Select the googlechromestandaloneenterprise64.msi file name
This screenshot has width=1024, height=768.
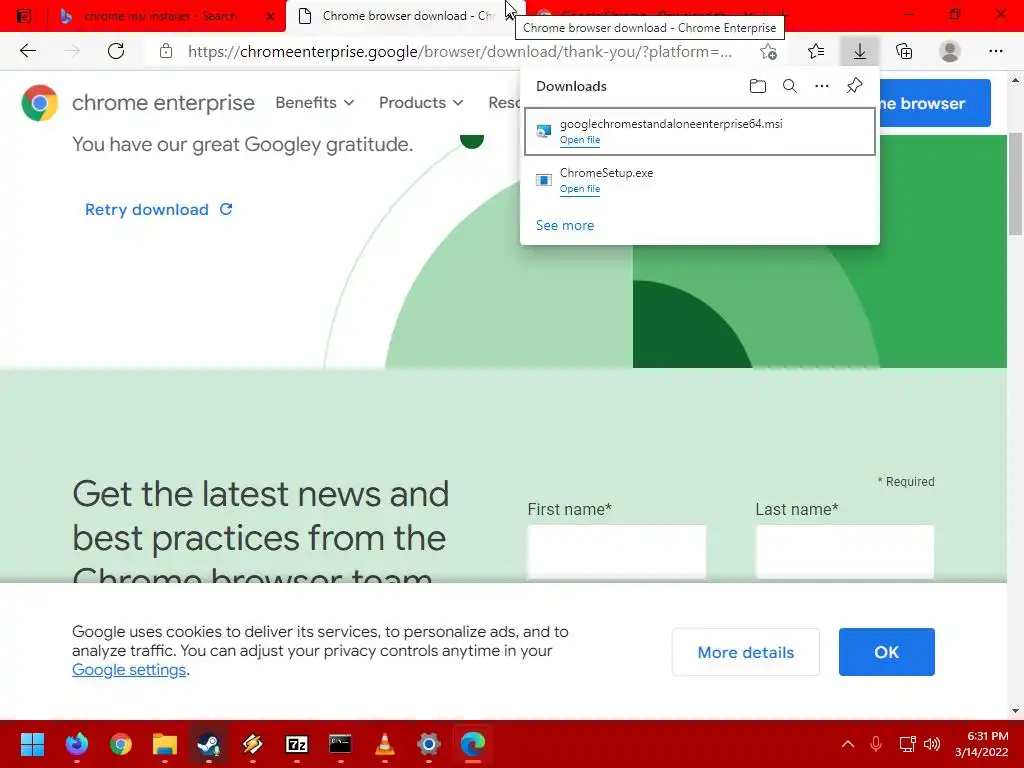click(671, 123)
